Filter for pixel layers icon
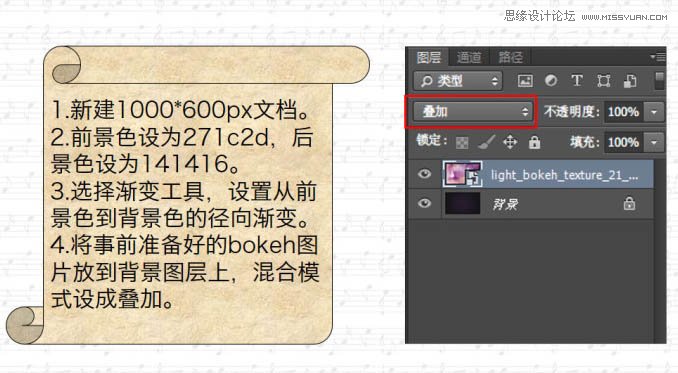The image size is (678, 373). [x=525, y=81]
